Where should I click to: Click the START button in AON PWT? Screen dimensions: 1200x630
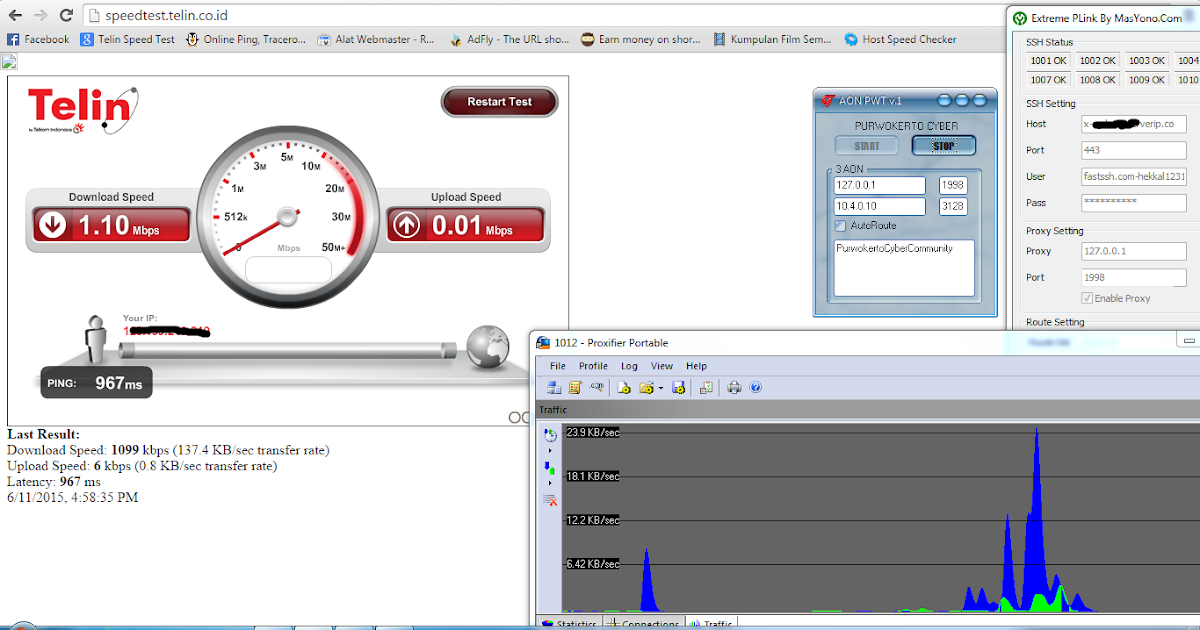point(867,146)
